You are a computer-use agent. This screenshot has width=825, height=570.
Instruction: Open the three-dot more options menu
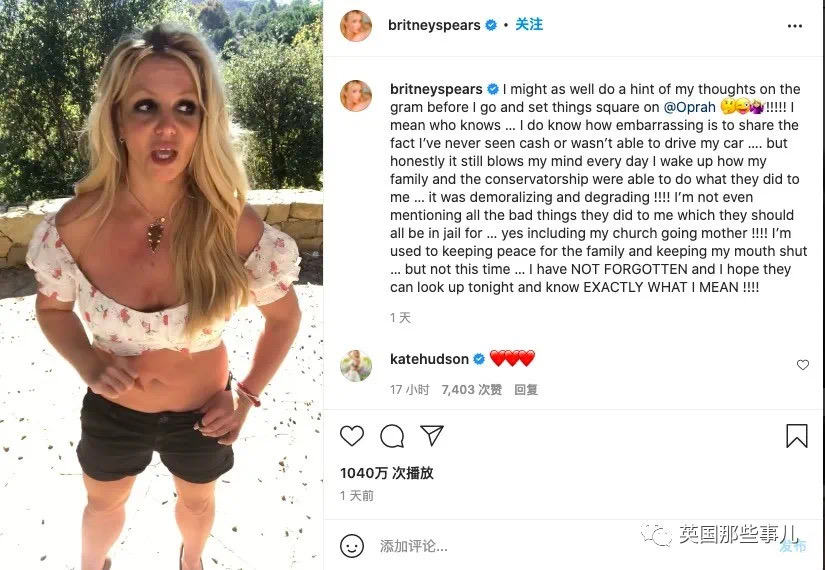[x=794, y=26]
